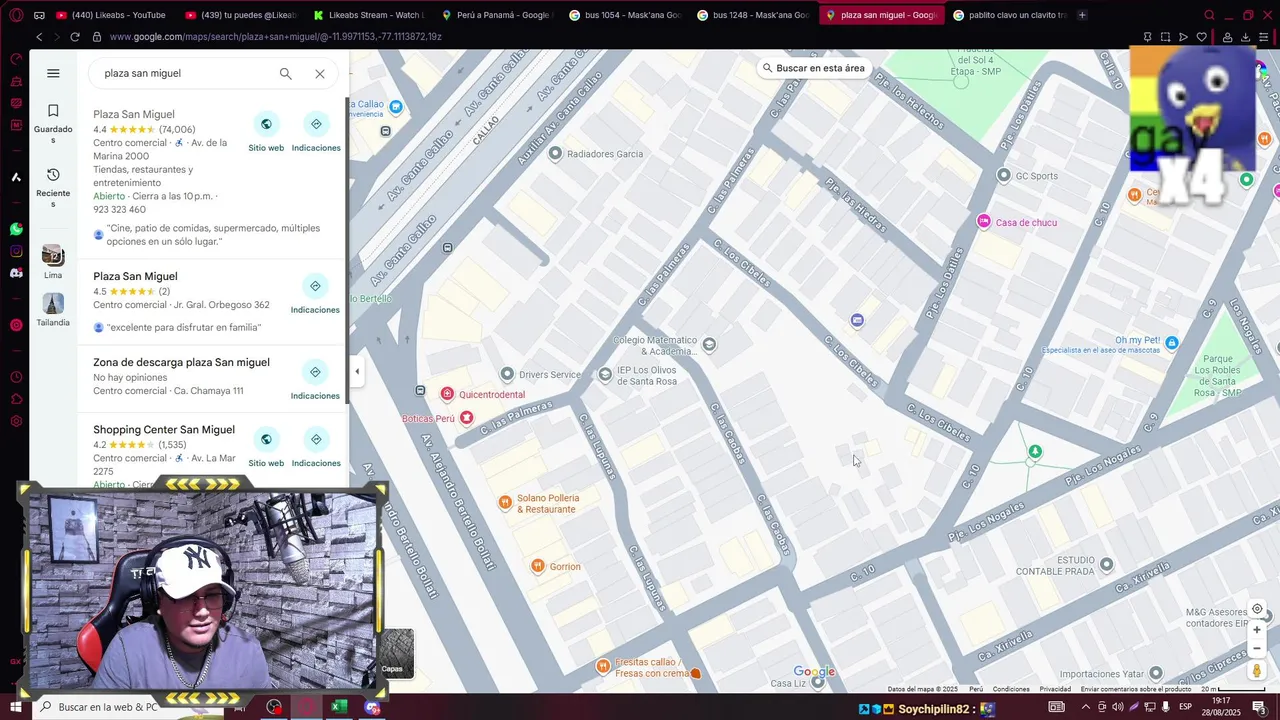Clear the plaza san miguel search
This screenshot has width=1280, height=720.
(x=320, y=73)
